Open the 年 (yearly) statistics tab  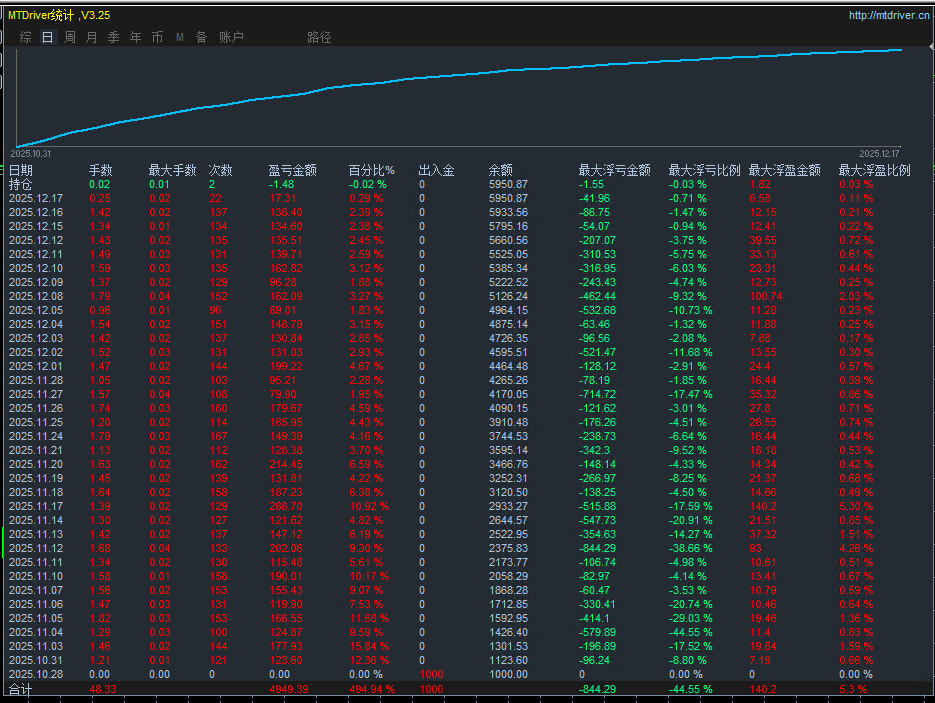tap(135, 37)
